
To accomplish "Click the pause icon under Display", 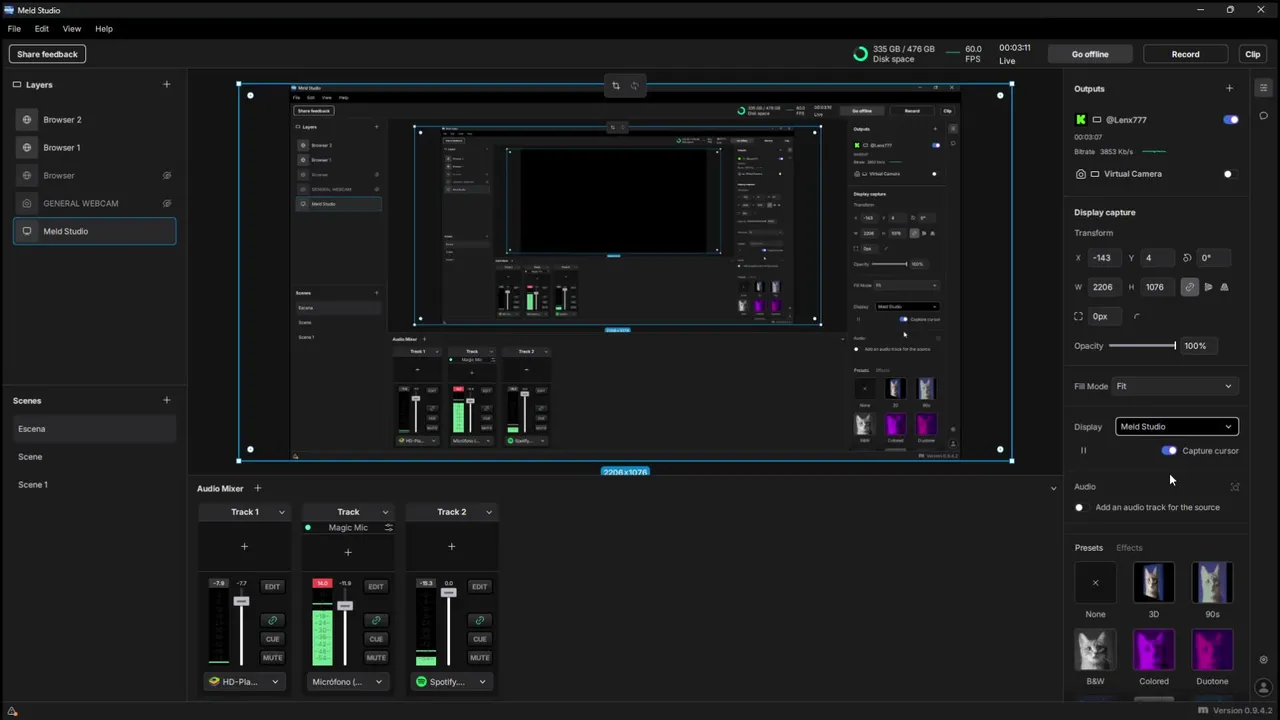I will [1083, 451].
